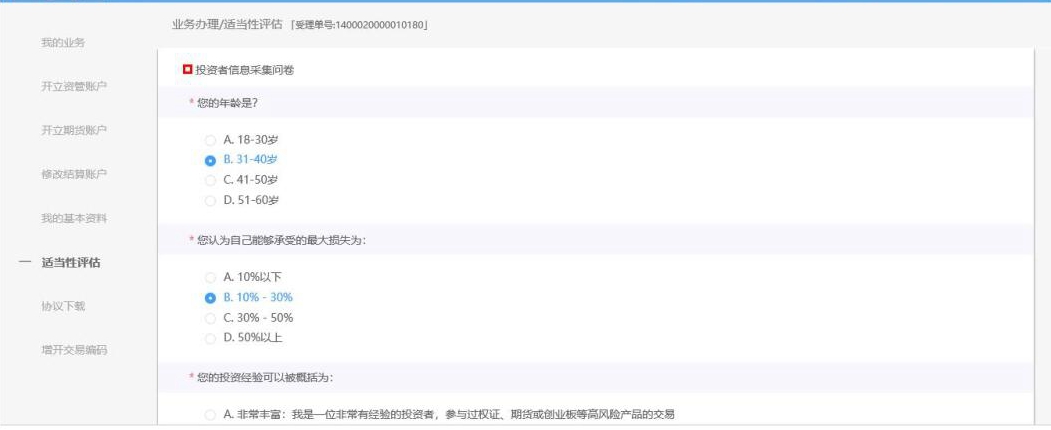Screen dimensions: 1051x430
Task: Go to 增开交易编码 sidebar item
Action: coord(74,350)
